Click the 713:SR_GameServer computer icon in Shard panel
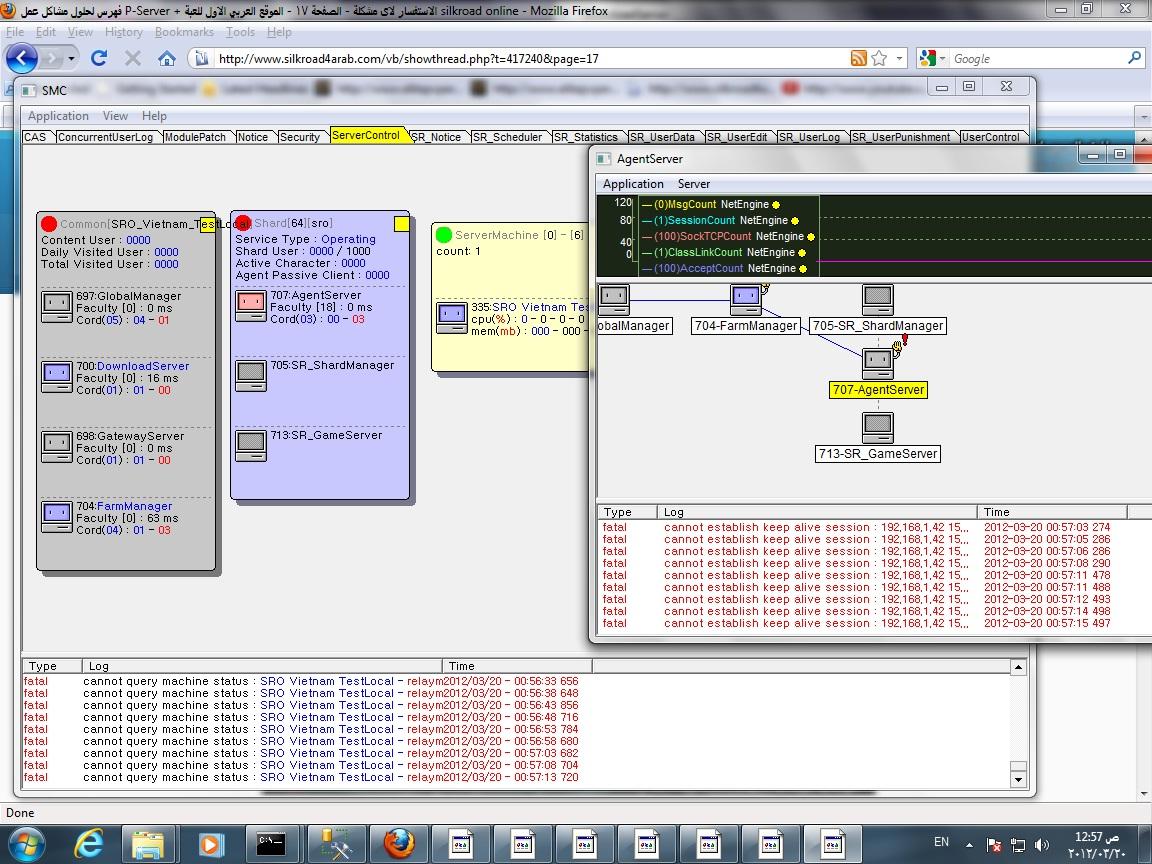1152x864 pixels. [x=251, y=446]
